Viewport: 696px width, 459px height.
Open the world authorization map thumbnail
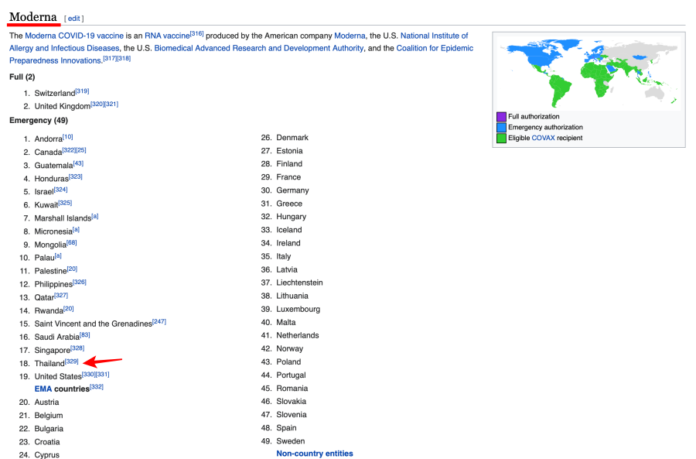tap(589, 73)
